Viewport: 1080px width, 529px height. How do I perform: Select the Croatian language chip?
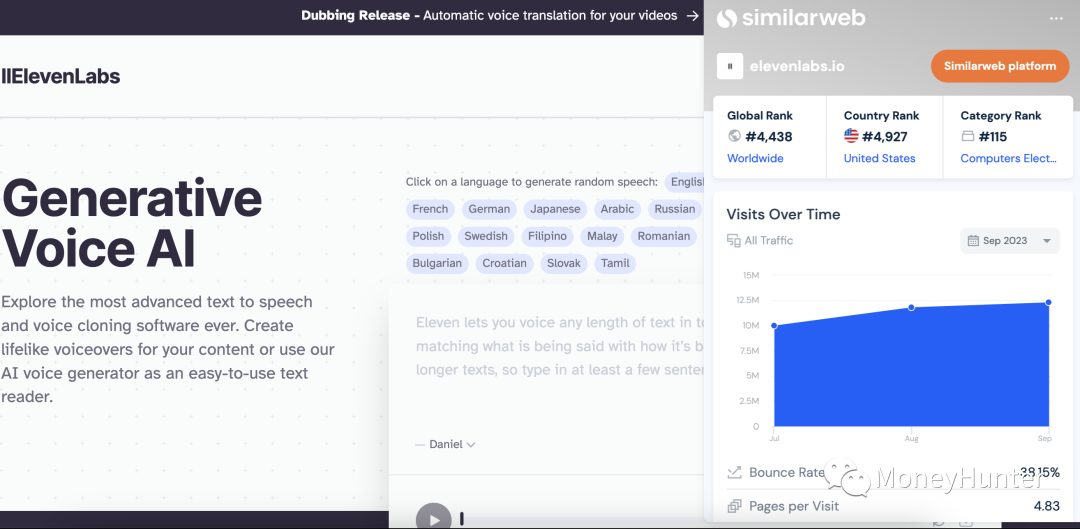point(504,263)
